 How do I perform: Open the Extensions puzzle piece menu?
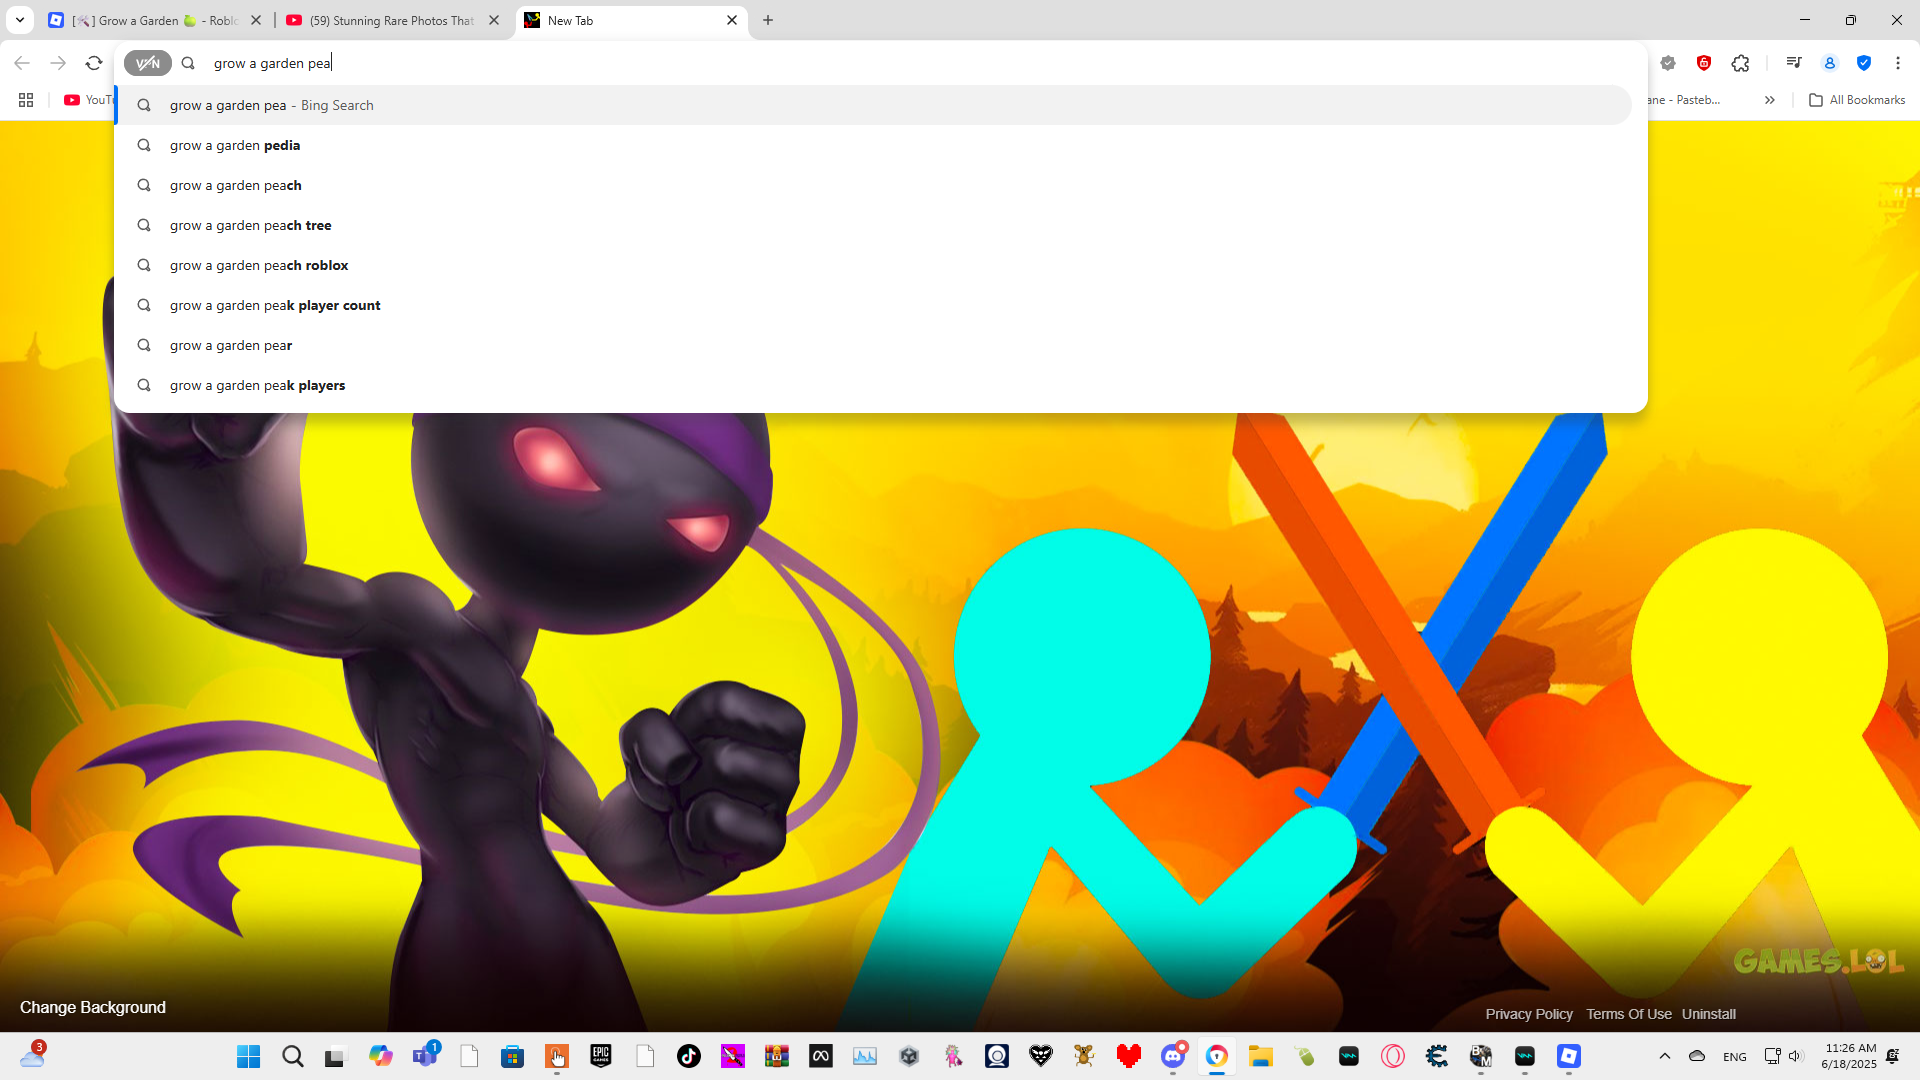pos(1741,63)
